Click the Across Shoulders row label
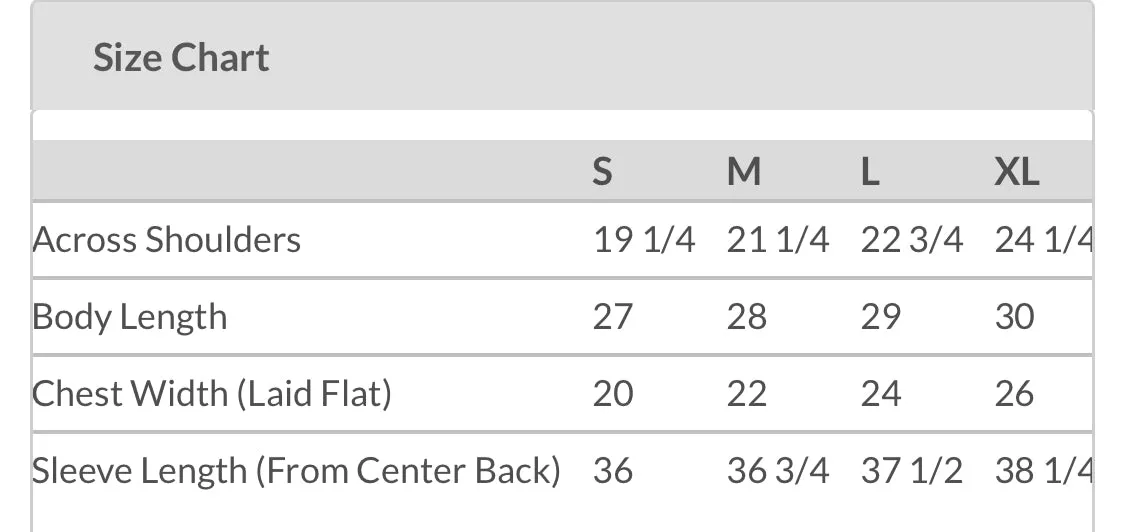Image resolution: width=1125 pixels, height=532 pixels. (167, 240)
